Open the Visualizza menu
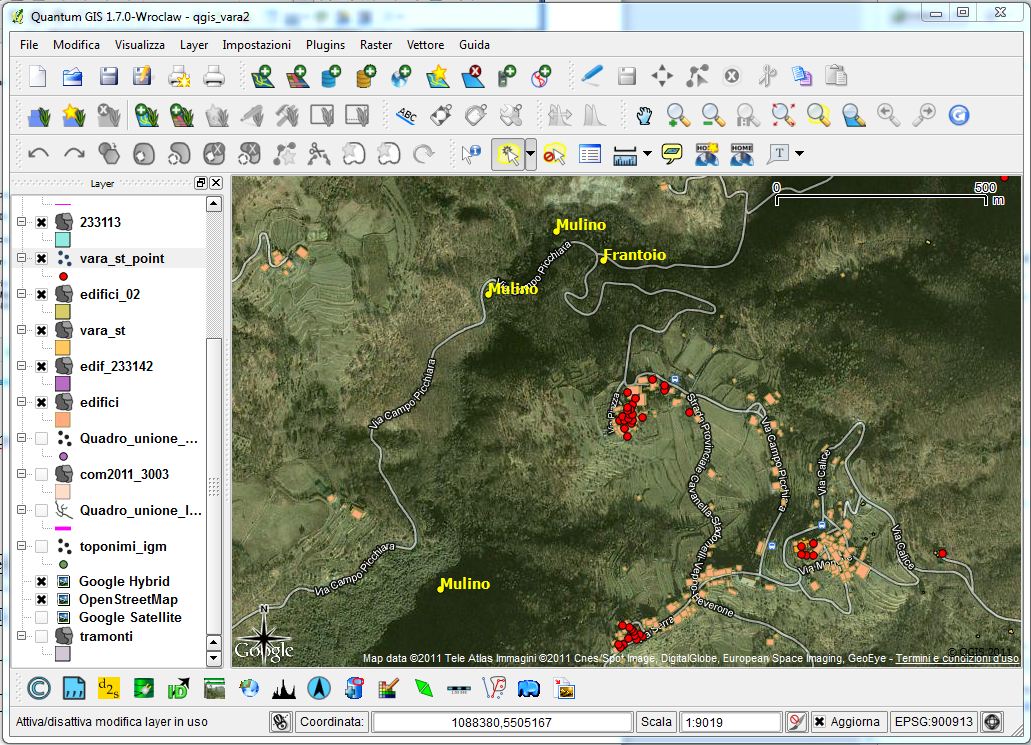Screen dimensions: 1031x745 pos(139,45)
